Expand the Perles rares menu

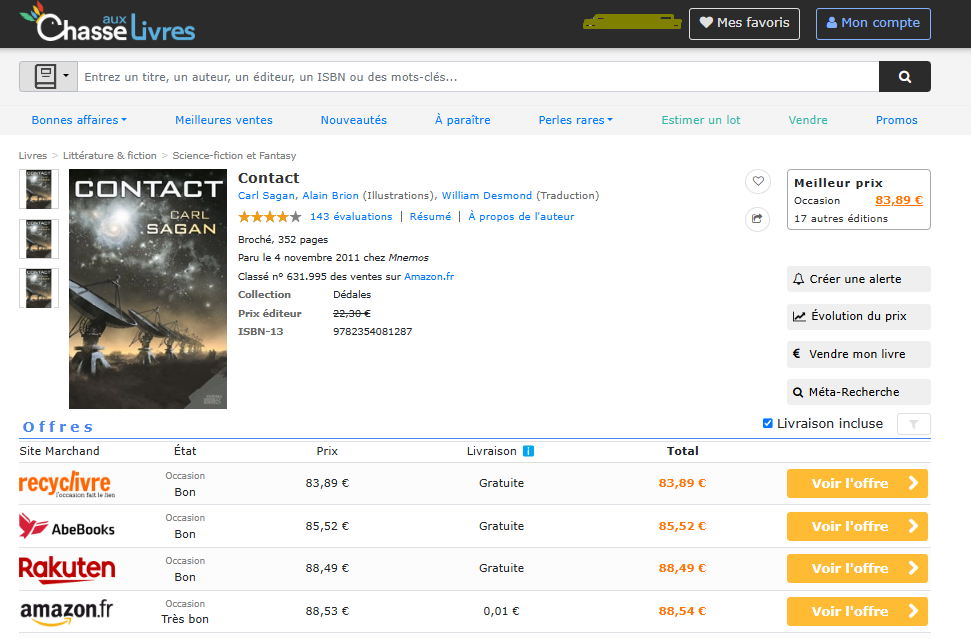click(x=575, y=120)
